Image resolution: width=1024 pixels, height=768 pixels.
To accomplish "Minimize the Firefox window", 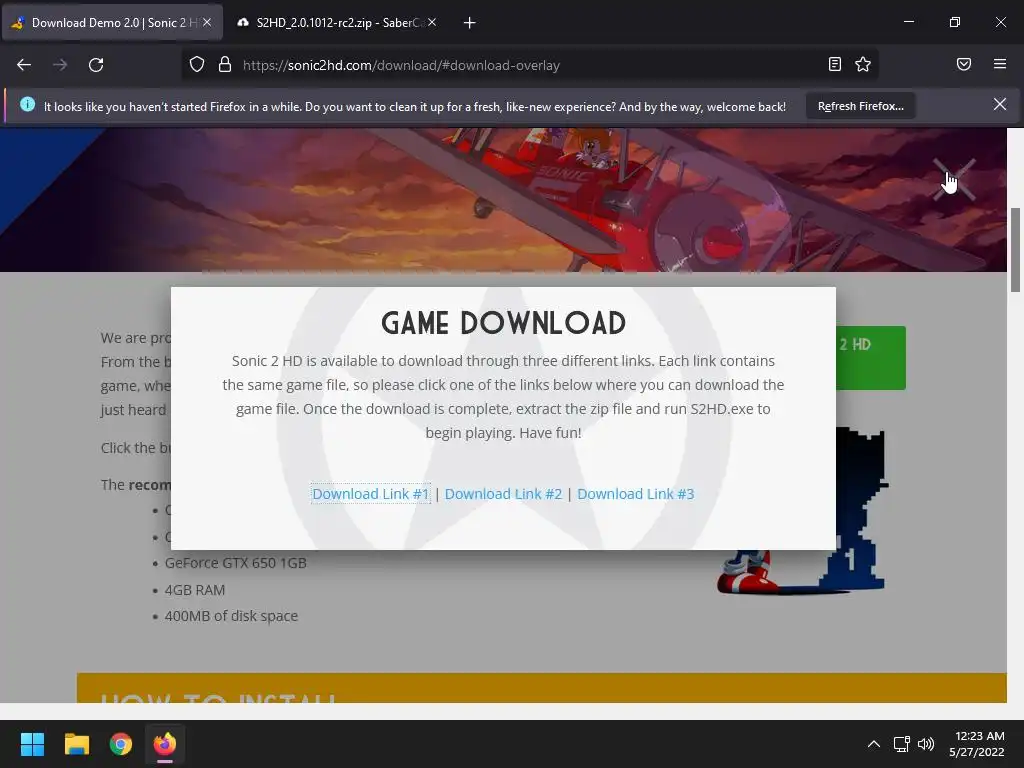I will coord(909,22).
